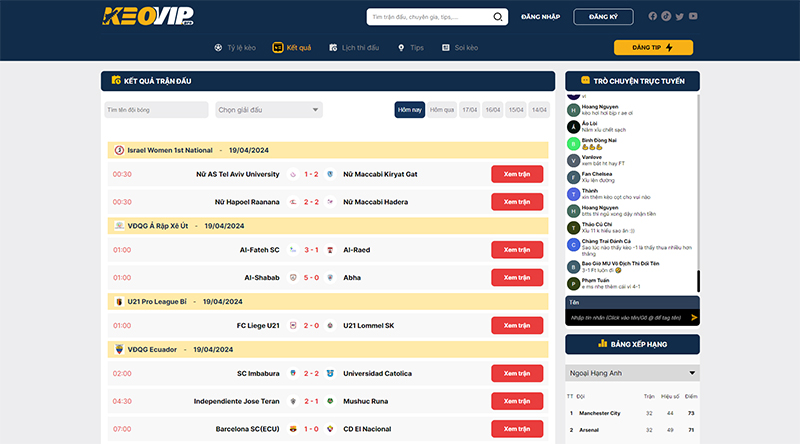Click Mushuc Runa team crest

330,401
